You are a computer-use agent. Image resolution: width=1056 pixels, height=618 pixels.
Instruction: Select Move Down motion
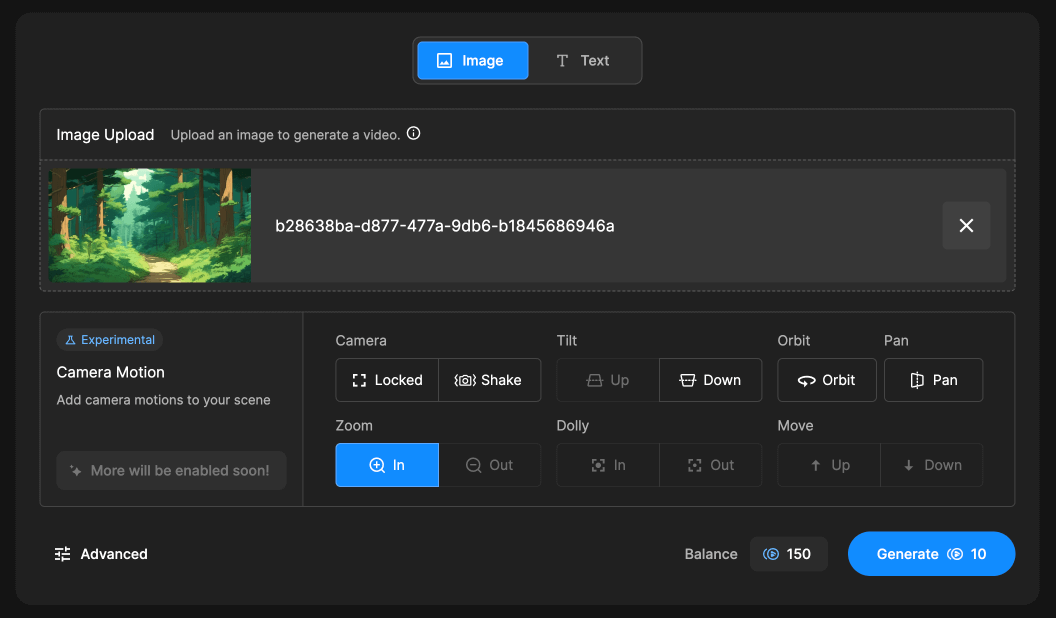(932, 465)
